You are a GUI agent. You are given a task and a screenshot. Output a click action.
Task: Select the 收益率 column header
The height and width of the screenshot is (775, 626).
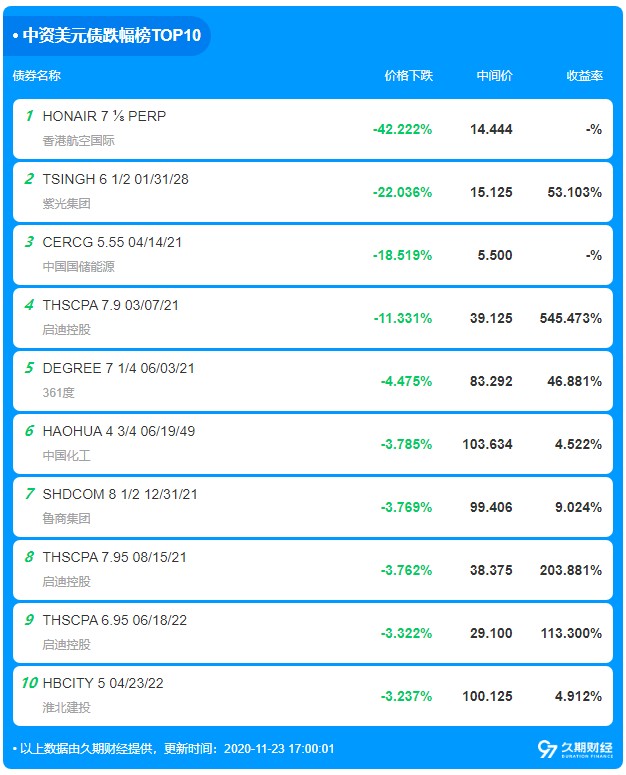click(x=584, y=76)
